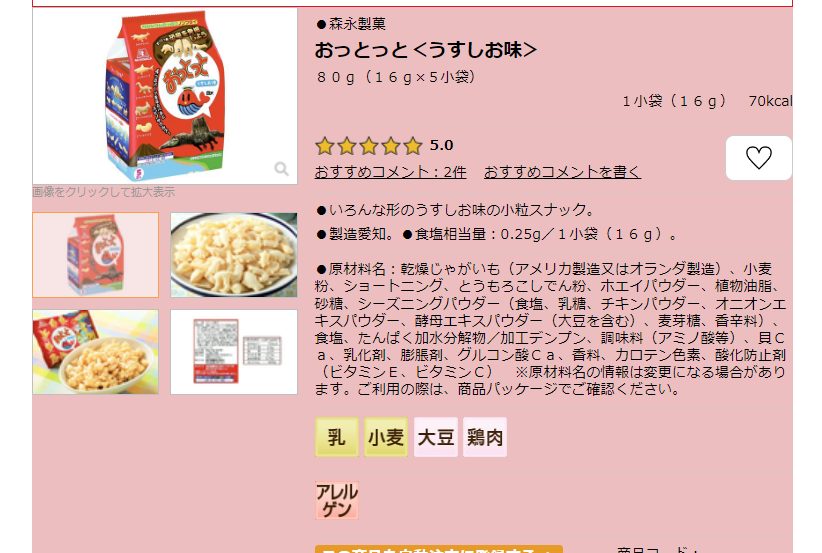
Task: Click 画像をクリックして拡大表示 caption text
Action: [x=104, y=192]
